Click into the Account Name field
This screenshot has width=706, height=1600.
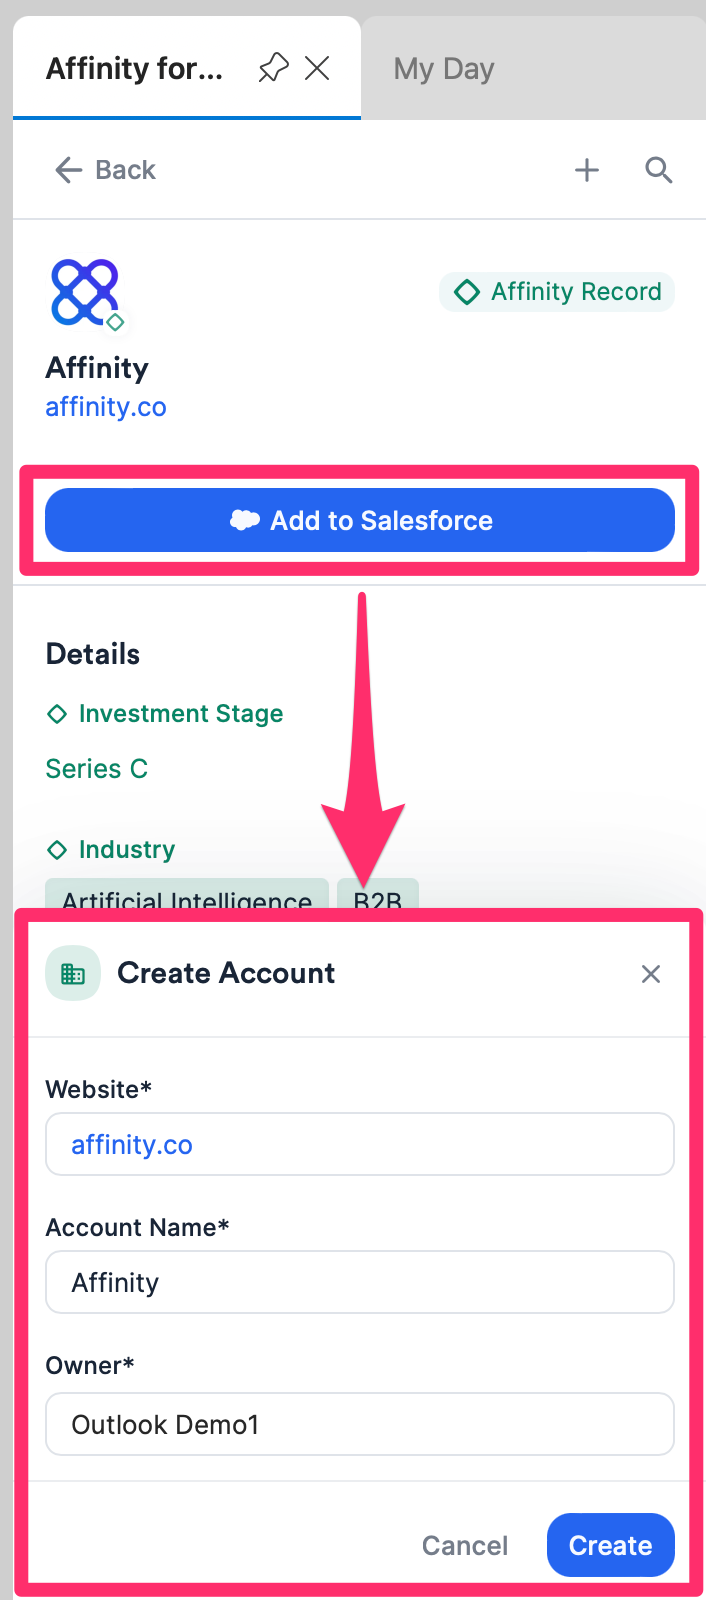[360, 1281]
